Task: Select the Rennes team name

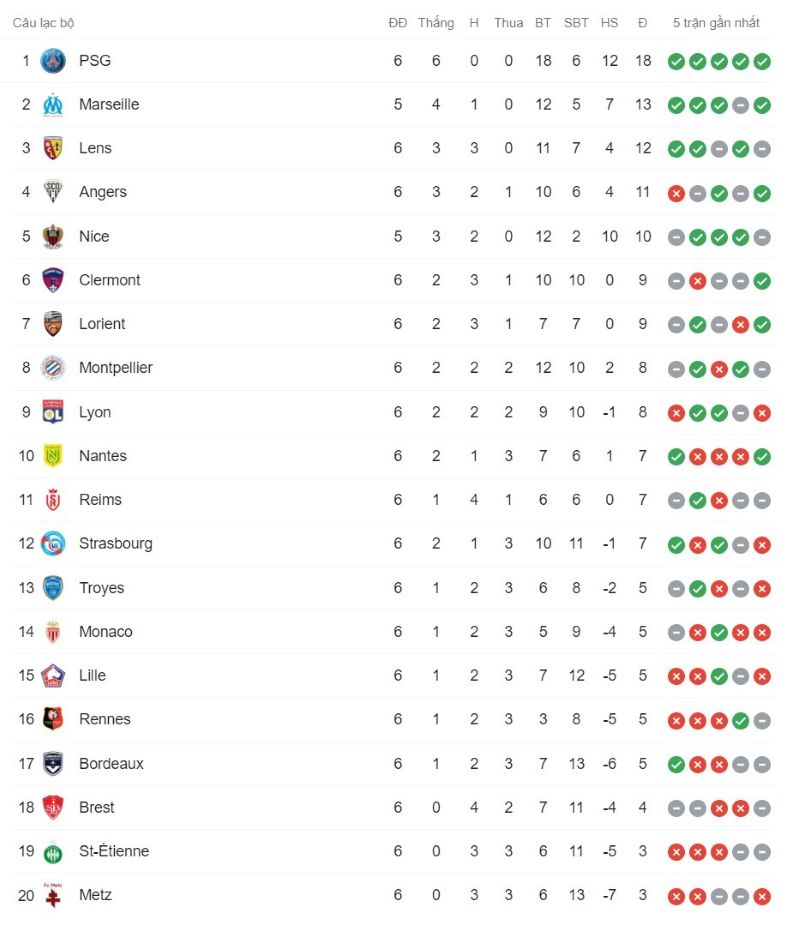Action: point(105,719)
